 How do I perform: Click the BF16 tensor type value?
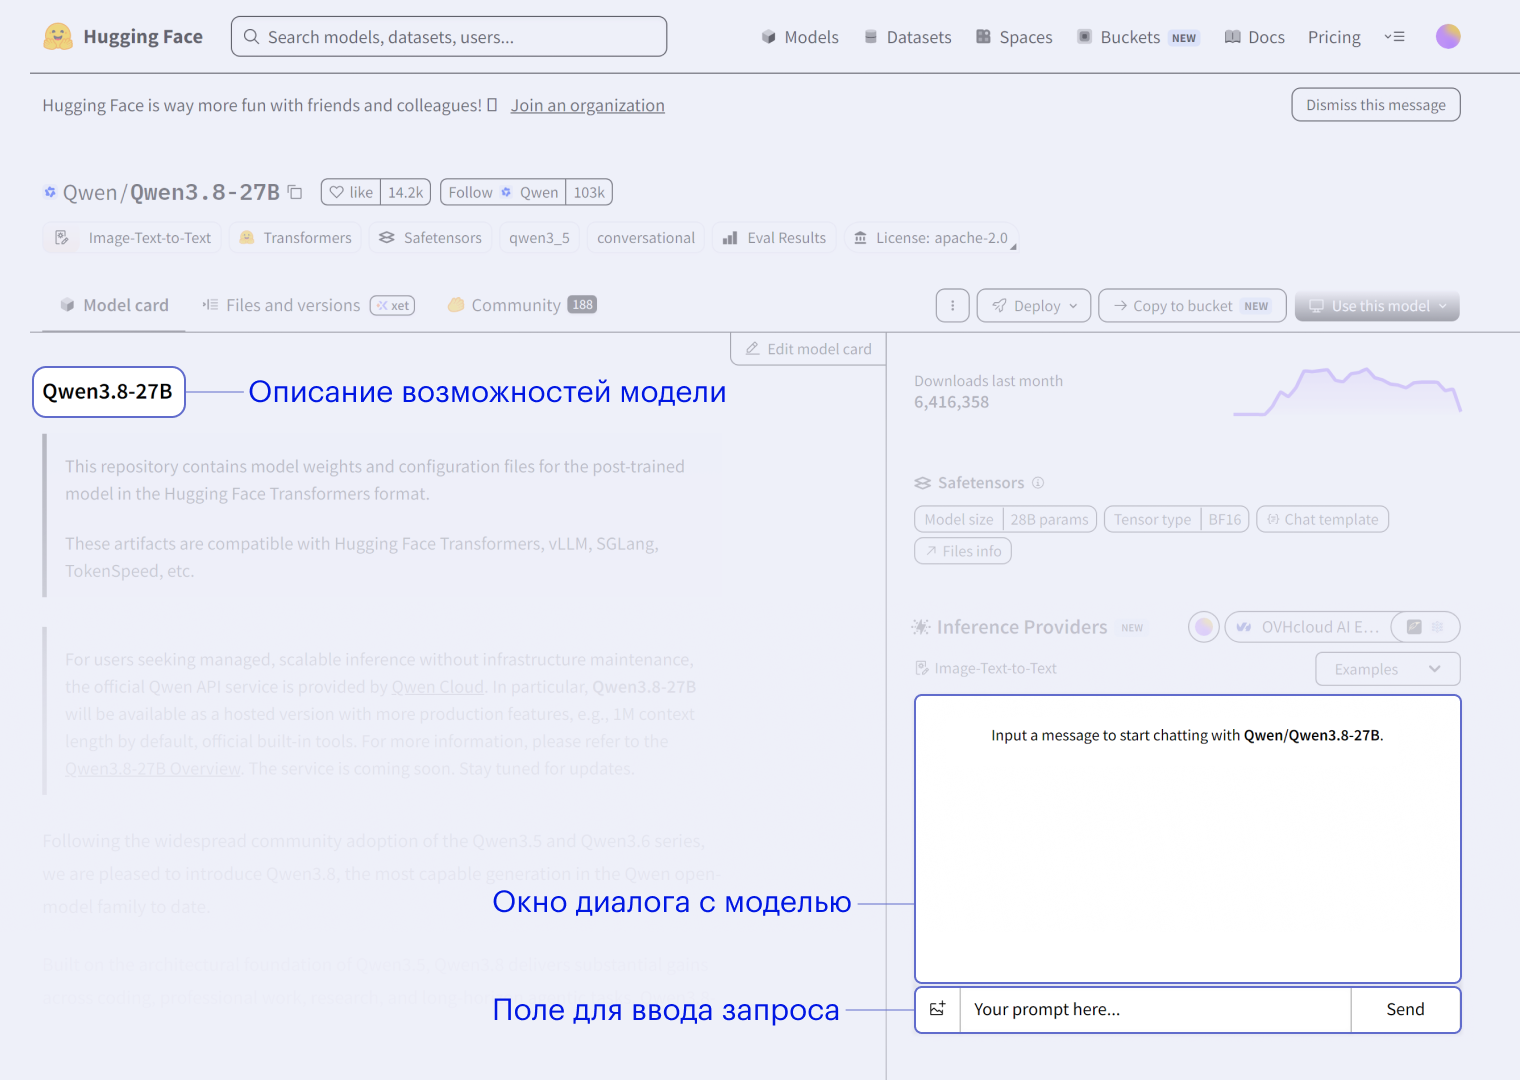coord(1224,520)
